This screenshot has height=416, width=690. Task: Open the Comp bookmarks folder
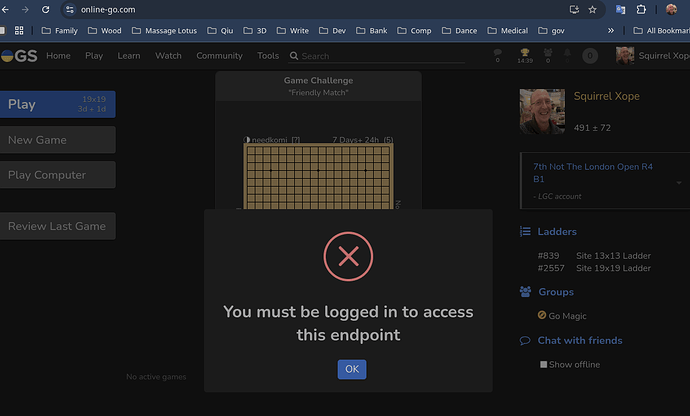pyautogui.click(x=414, y=30)
